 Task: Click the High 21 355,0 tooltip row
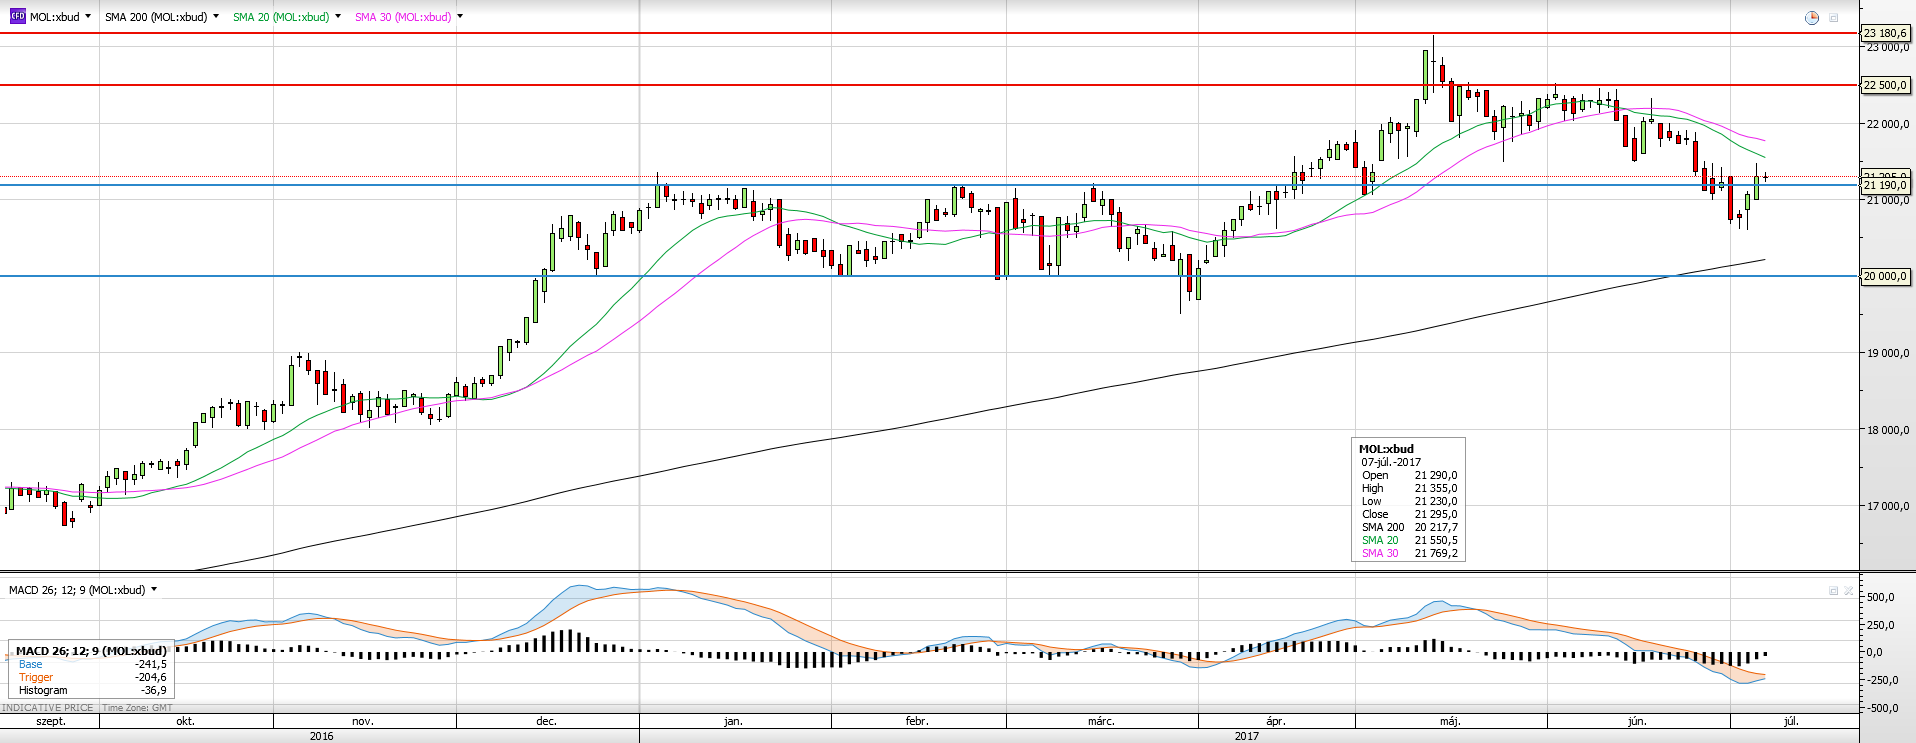[x=1409, y=488]
